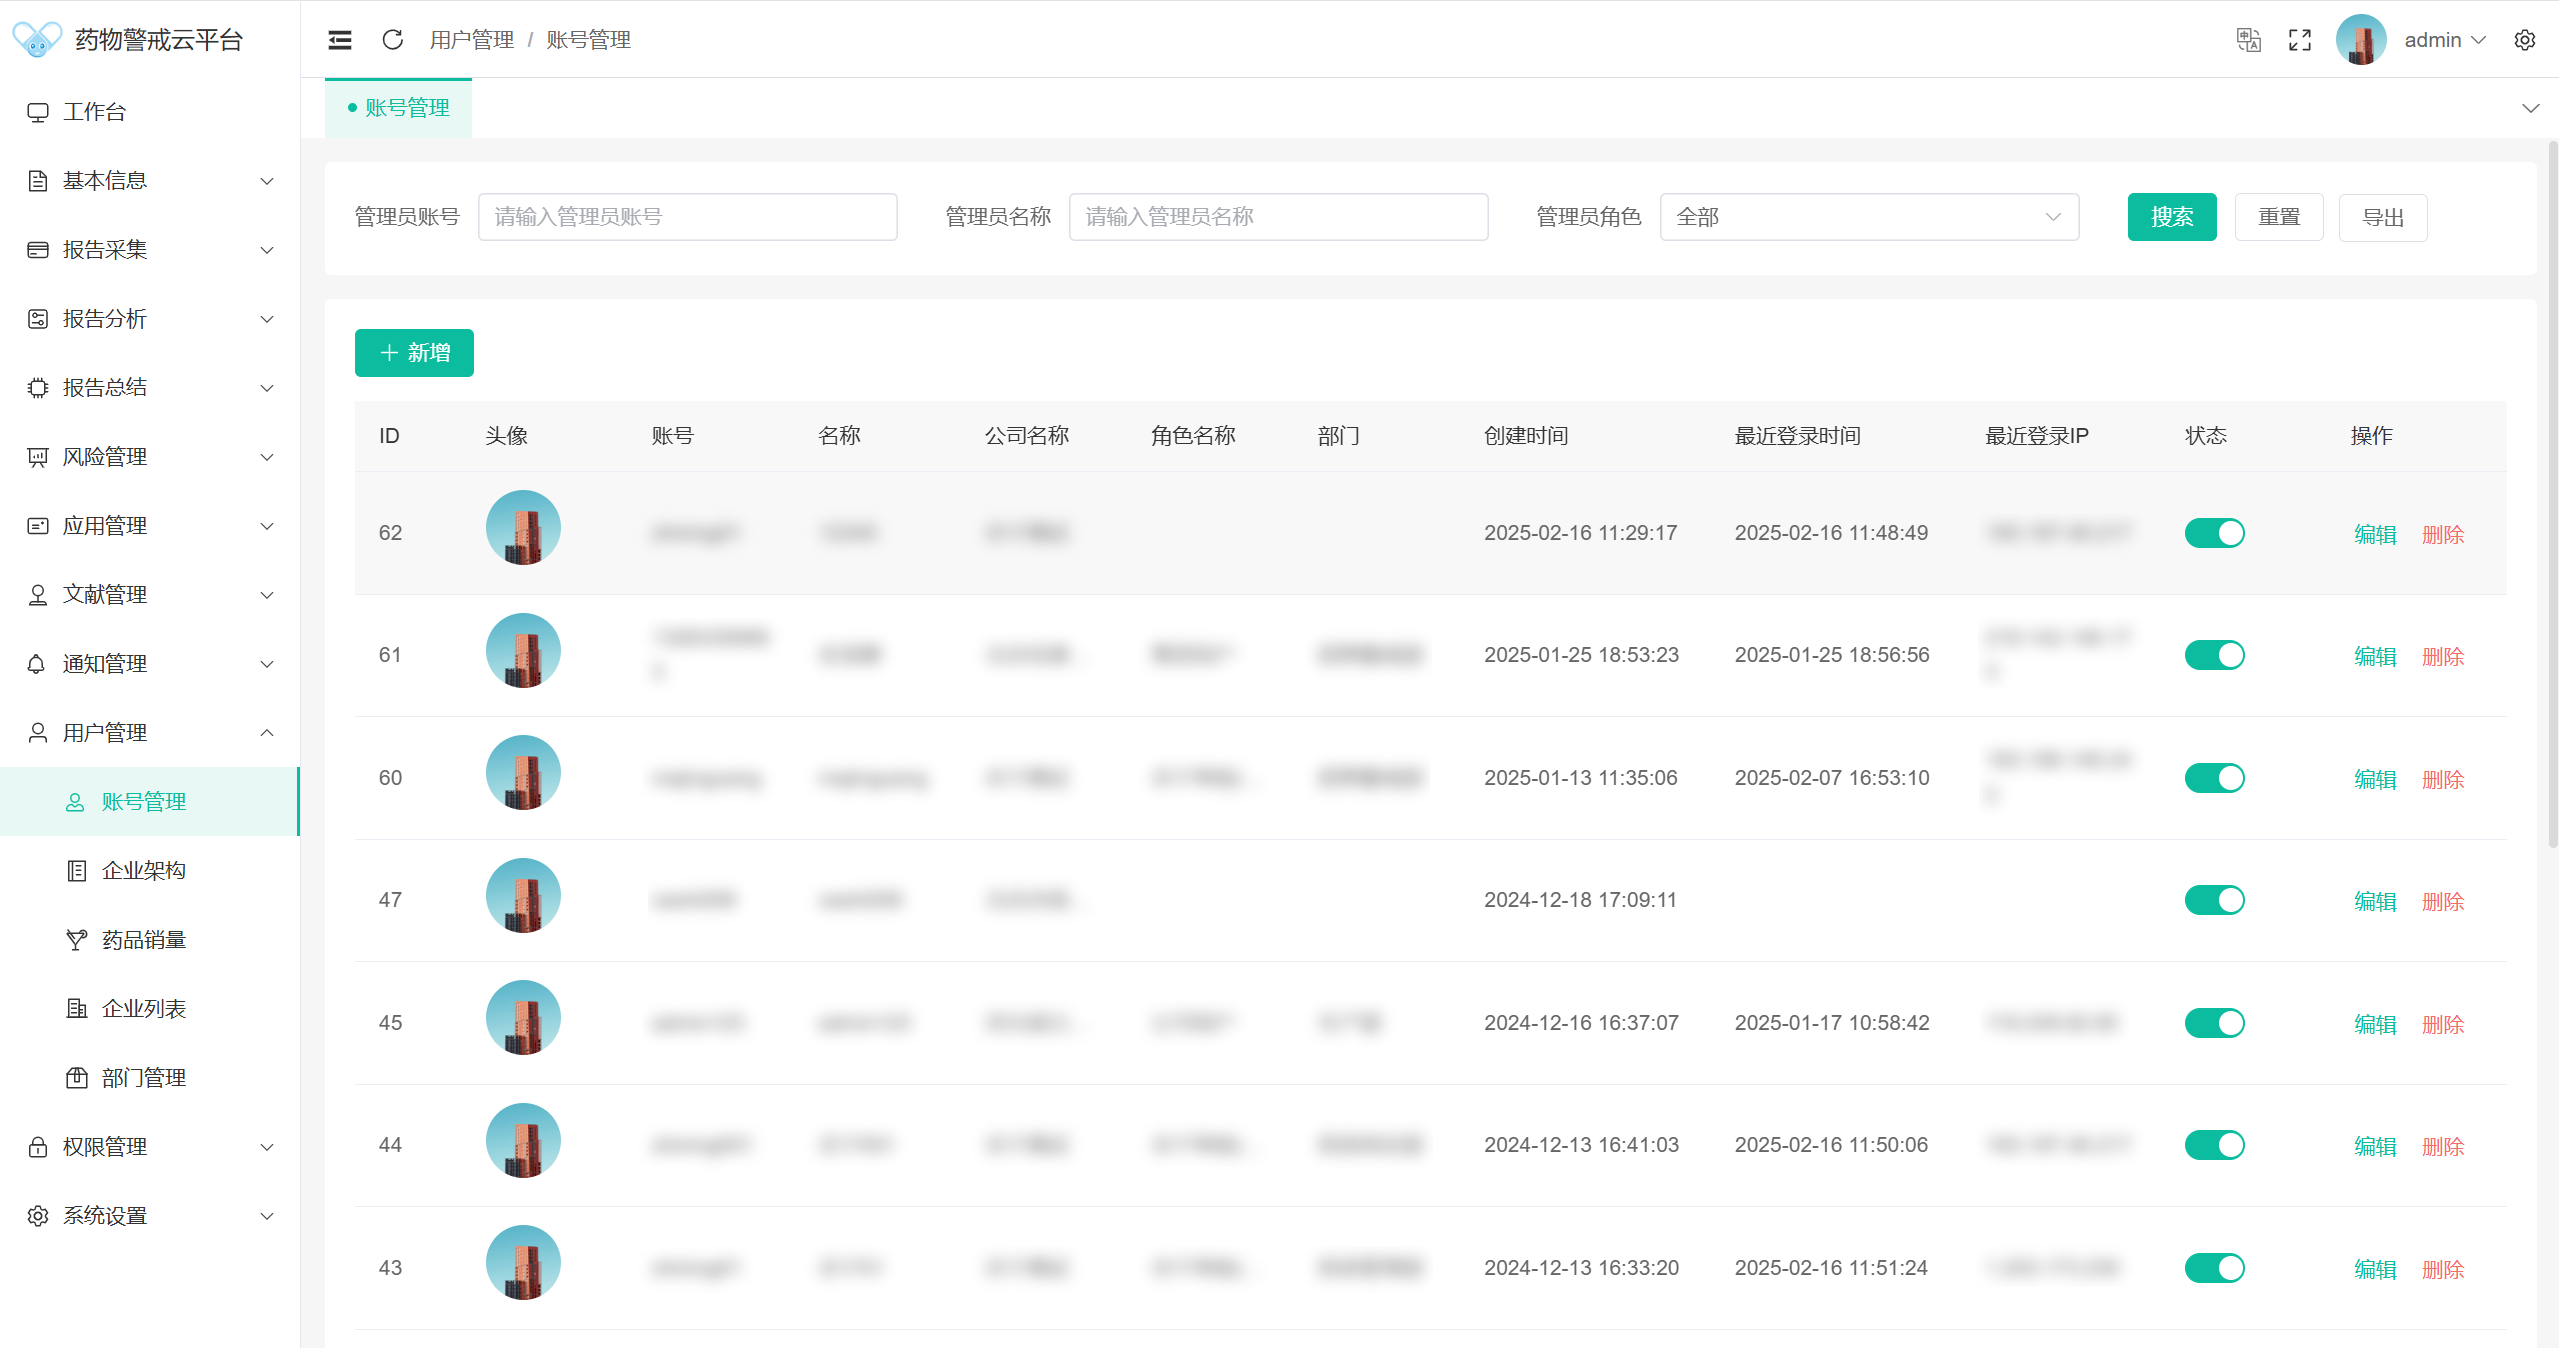The height and width of the screenshot is (1348, 2559).
Task: Open the 管理员角色 dropdown showing 全部
Action: point(1868,217)
